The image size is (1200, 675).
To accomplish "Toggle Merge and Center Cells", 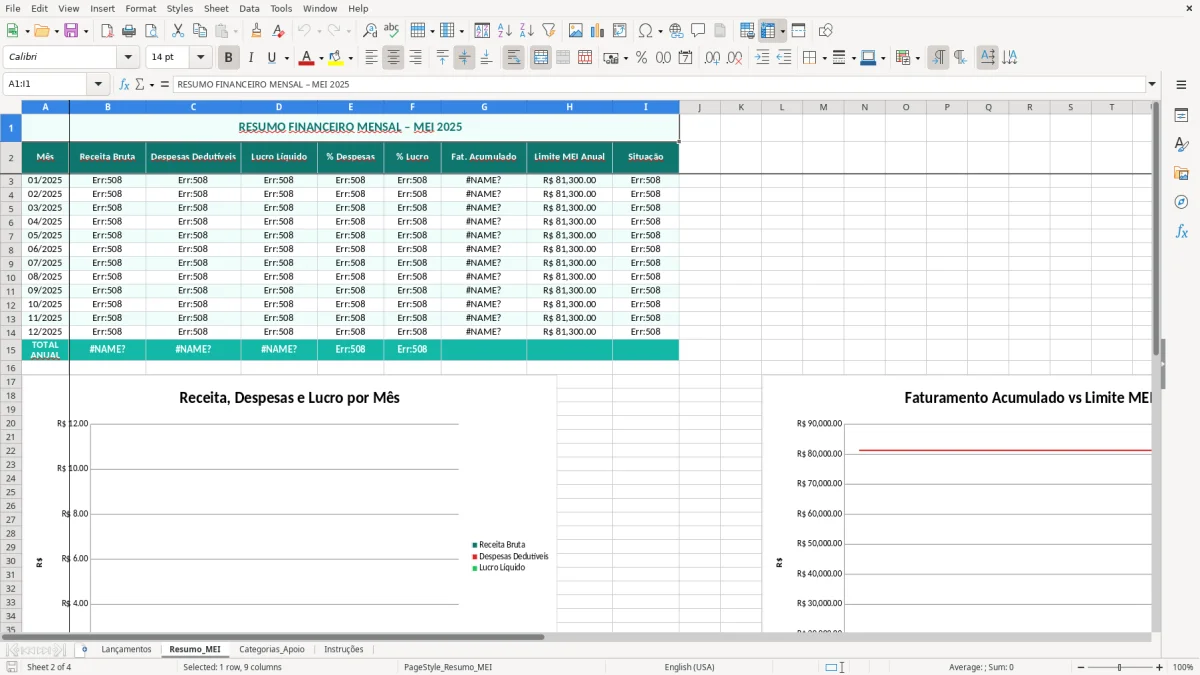I will (x=541, y=58).
